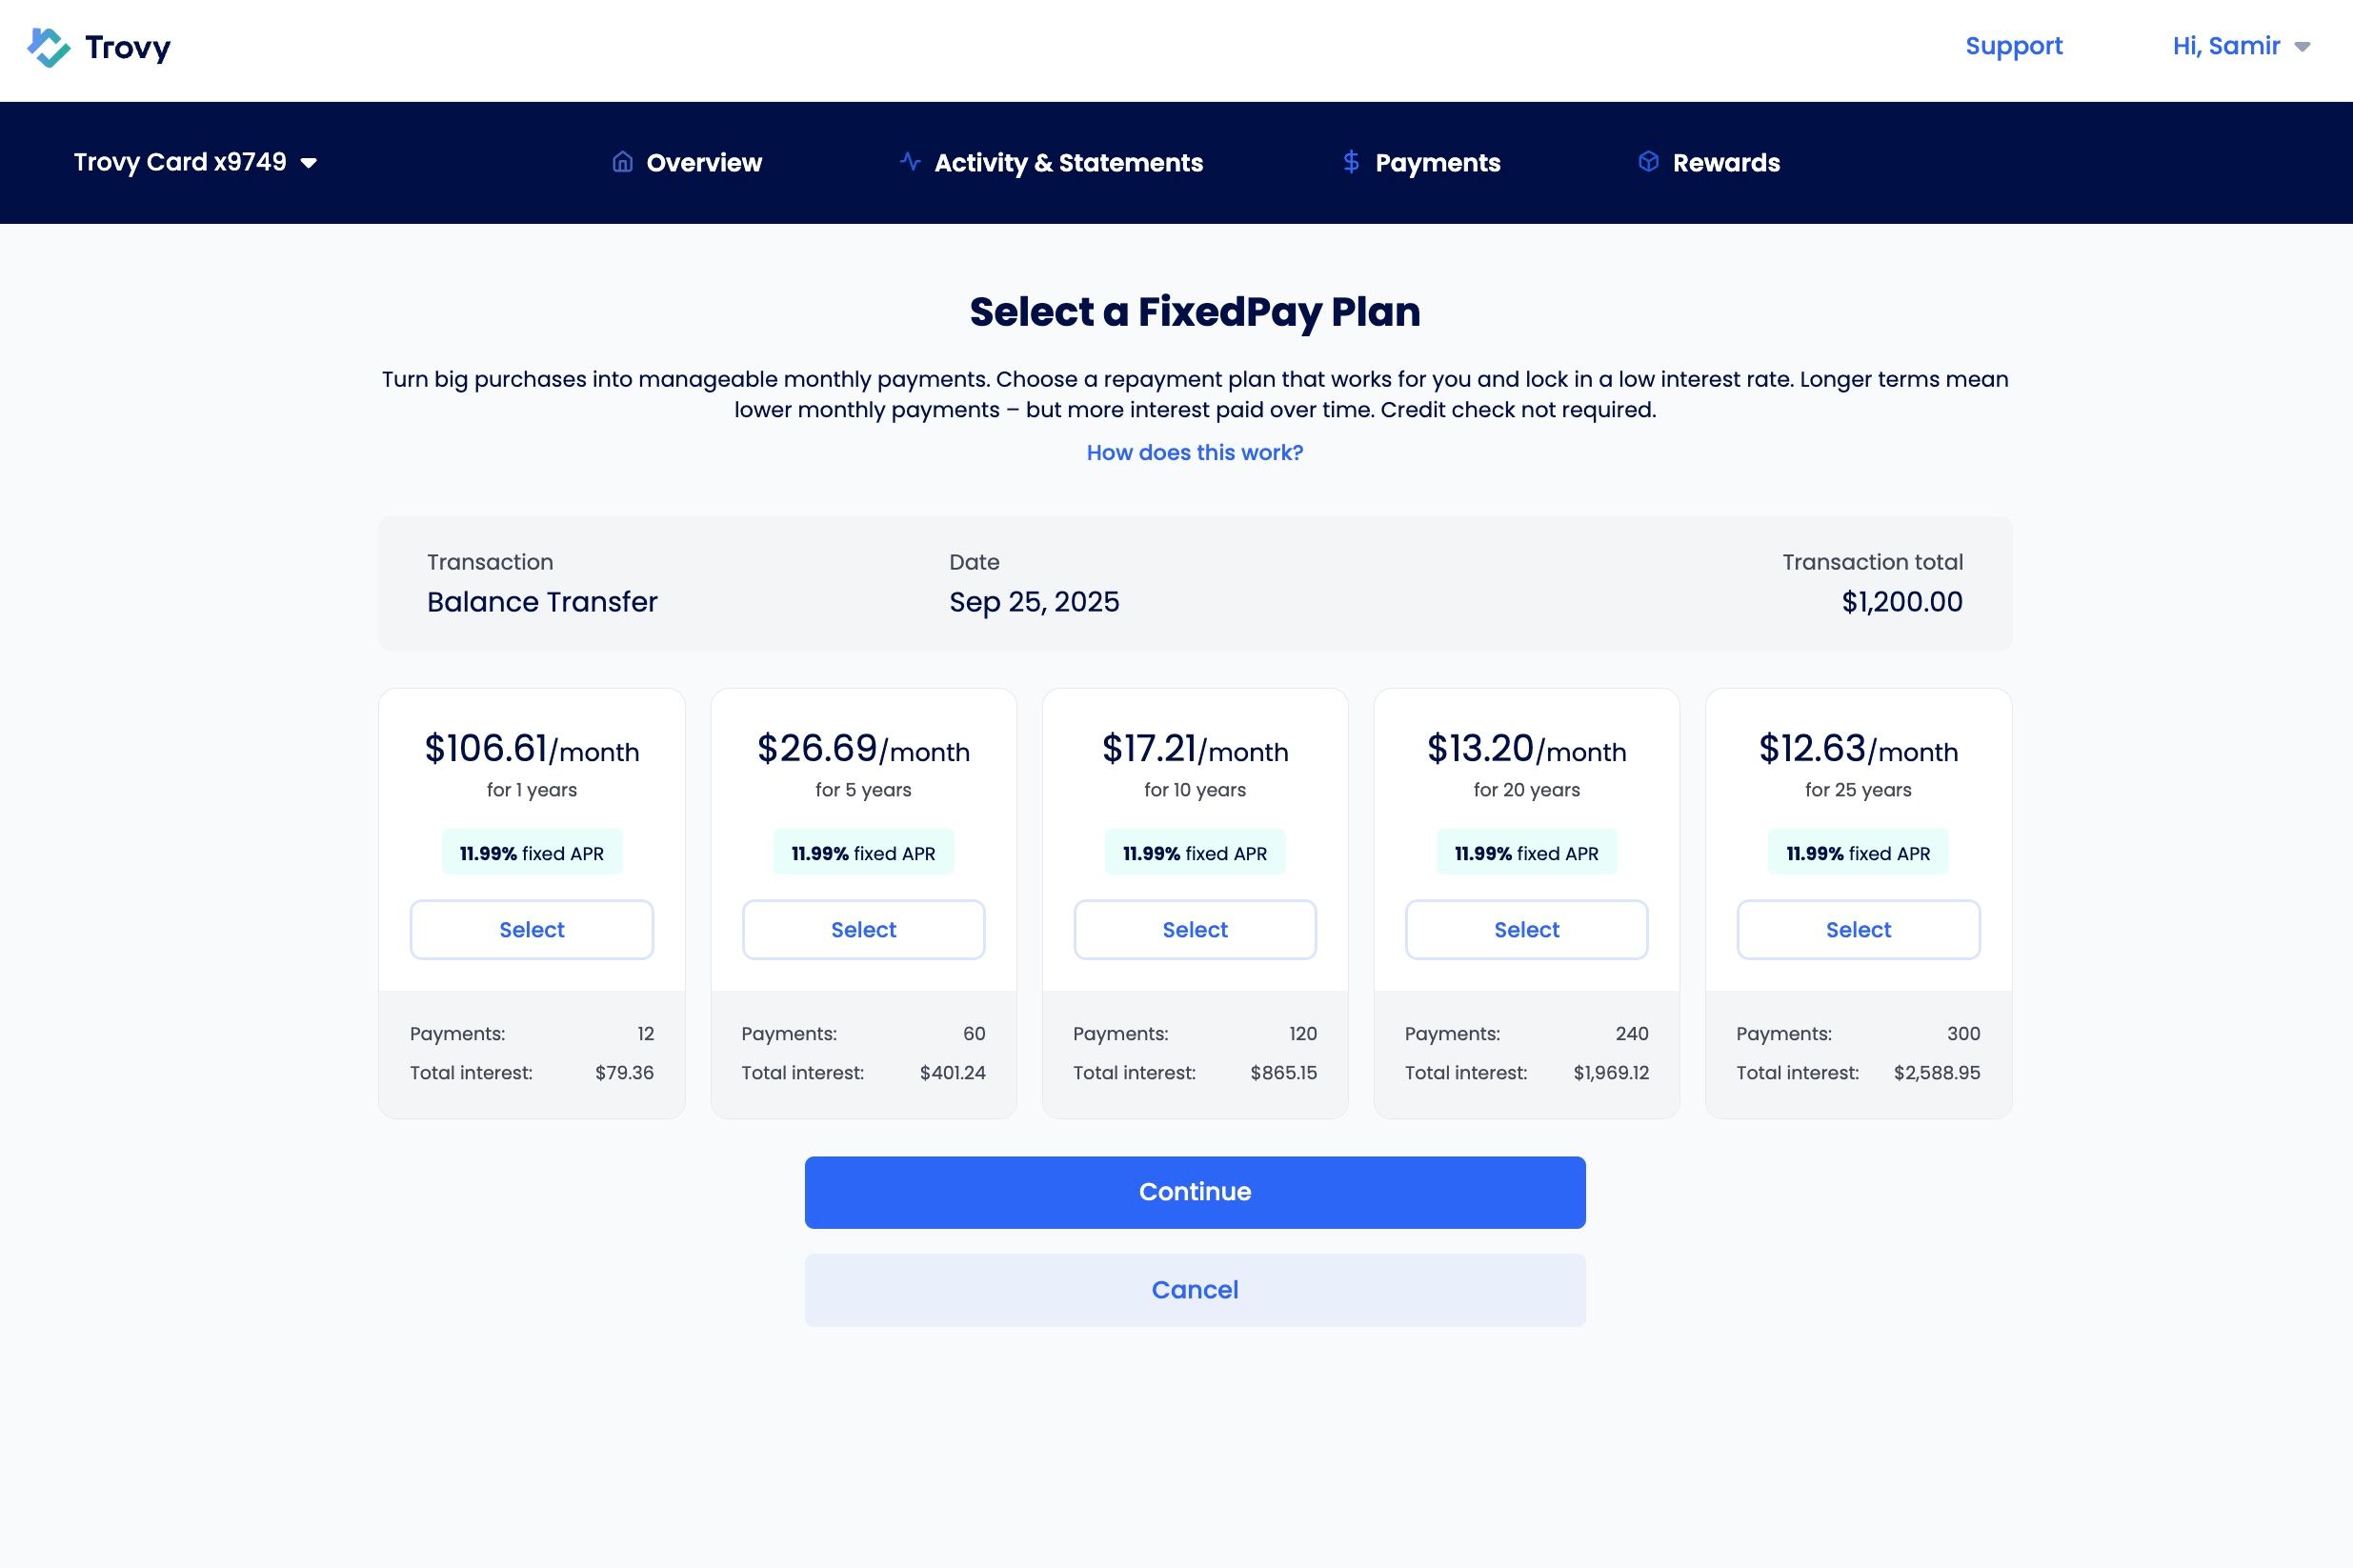The image size is (2353, 1568).
Task: Click the Activity & Statements pulse icon
Action: pos(909,161)
